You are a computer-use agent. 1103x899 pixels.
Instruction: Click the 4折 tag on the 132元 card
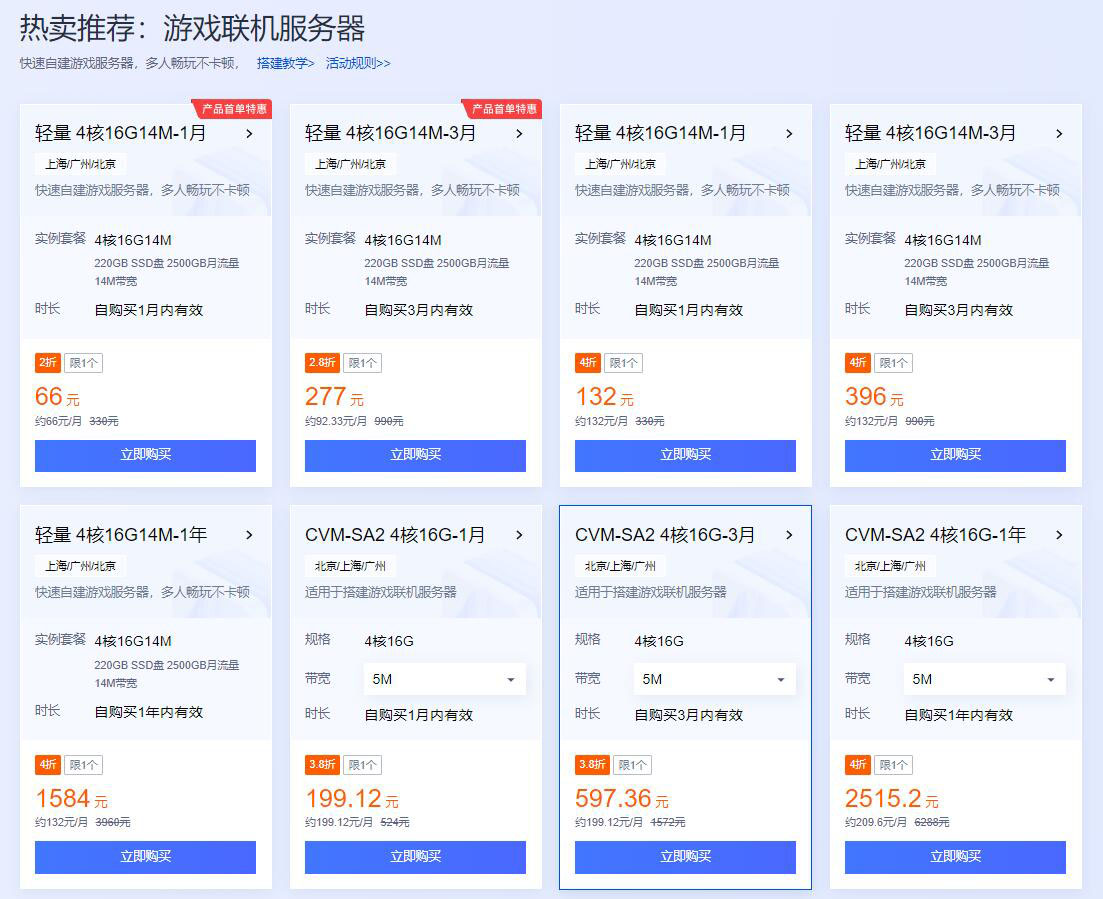(x=588, y=363)
